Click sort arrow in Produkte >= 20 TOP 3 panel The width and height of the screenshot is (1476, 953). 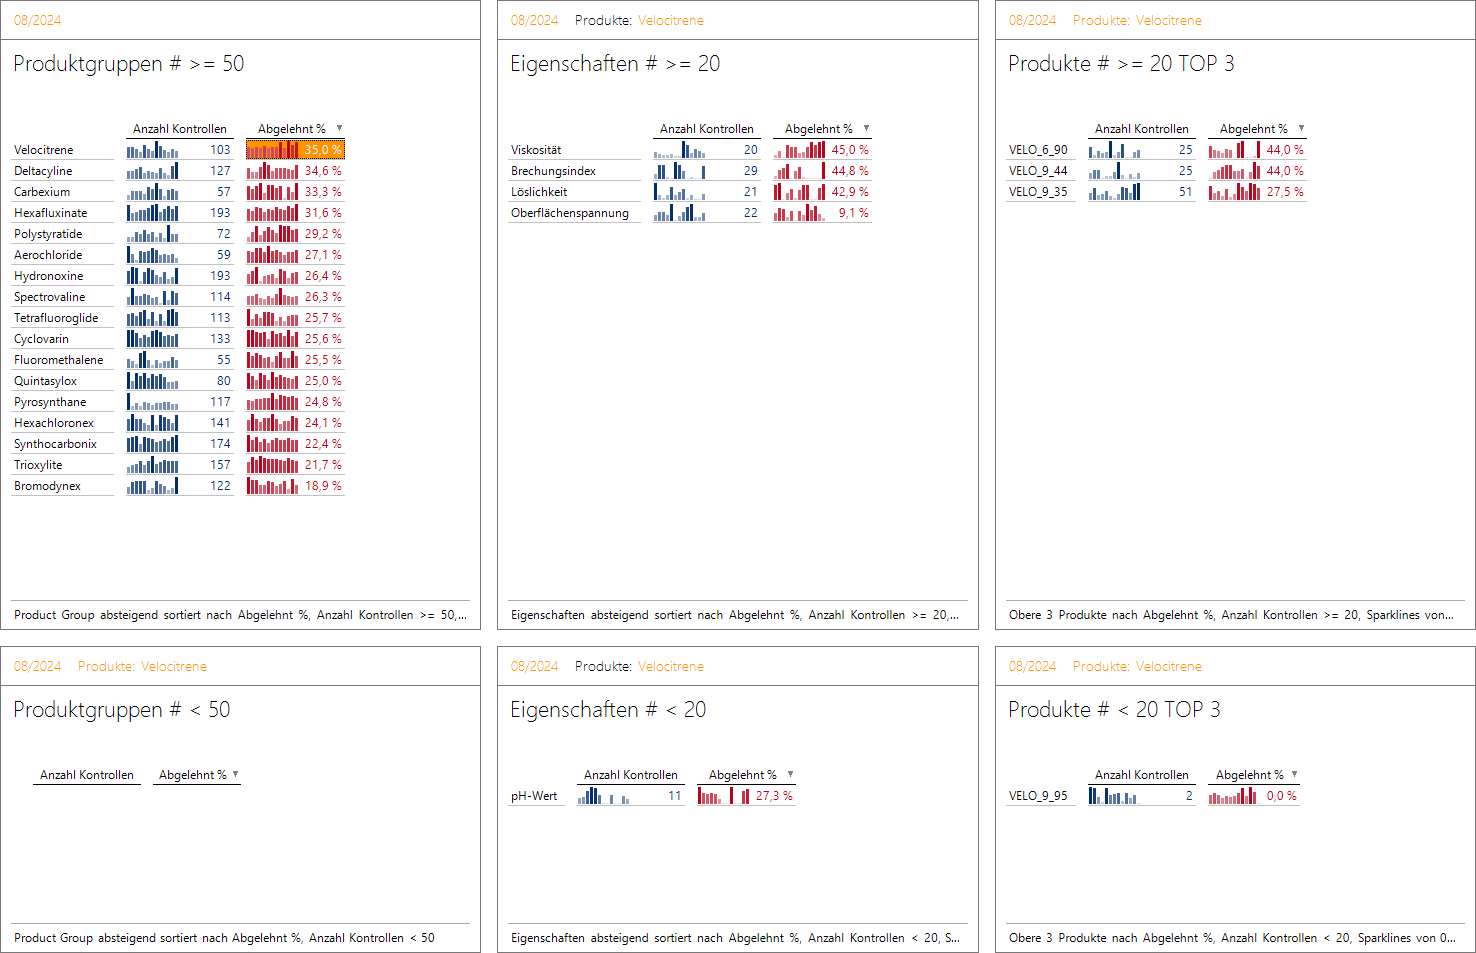click(x=1301, y=128)
